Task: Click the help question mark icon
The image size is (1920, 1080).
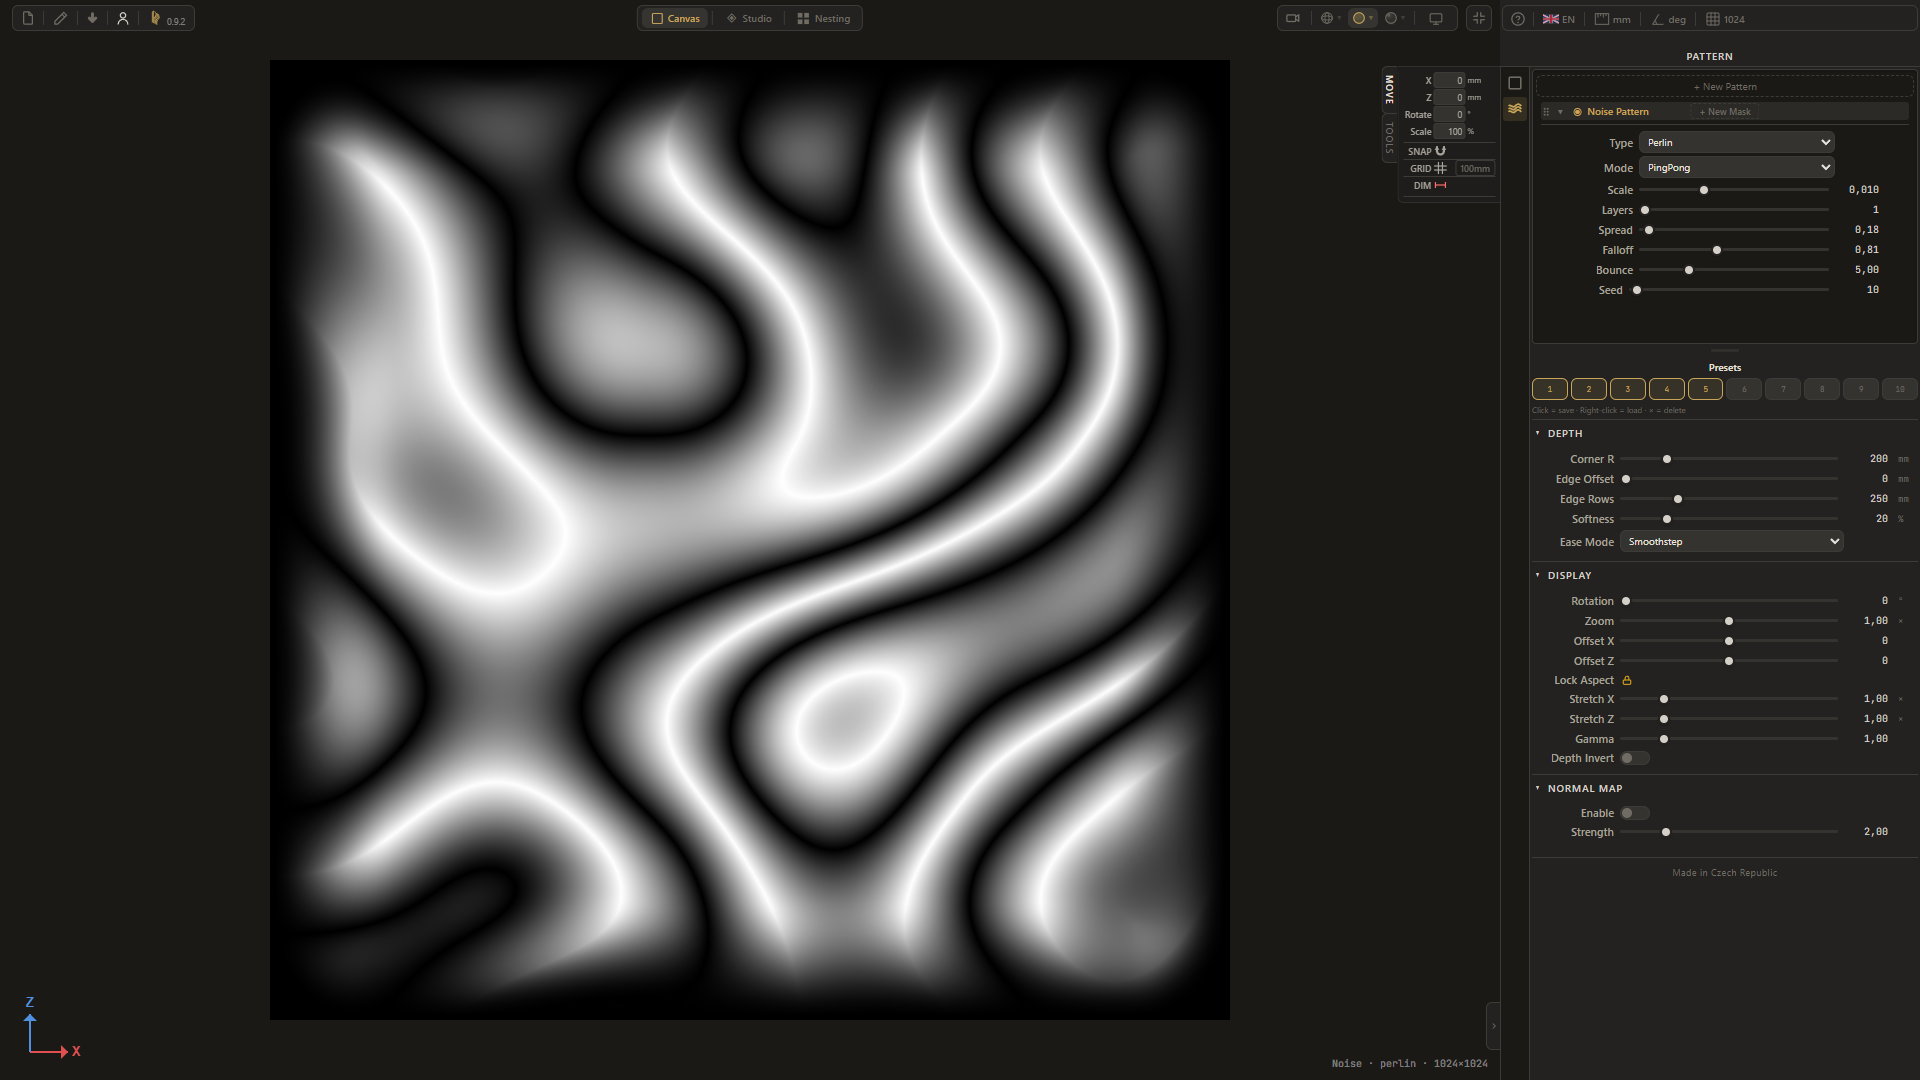Action: click(1517, 19)
